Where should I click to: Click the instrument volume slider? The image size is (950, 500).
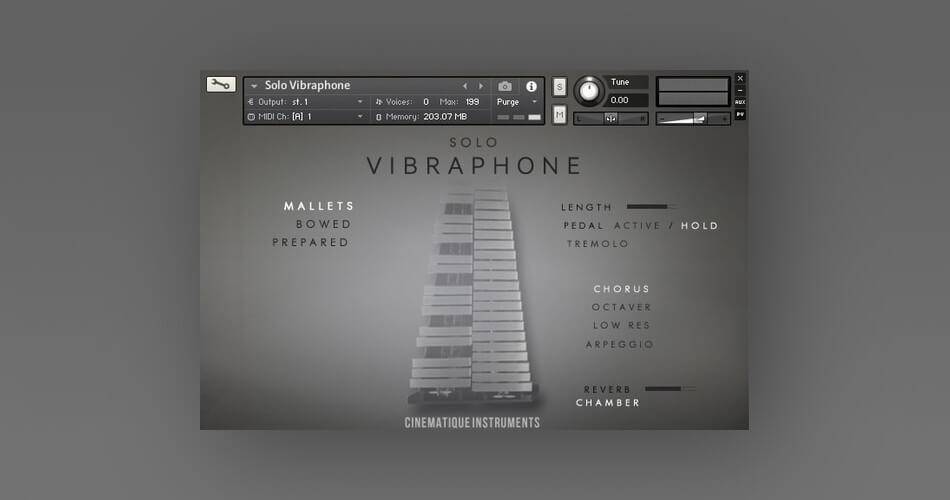(x=693, y=119)
